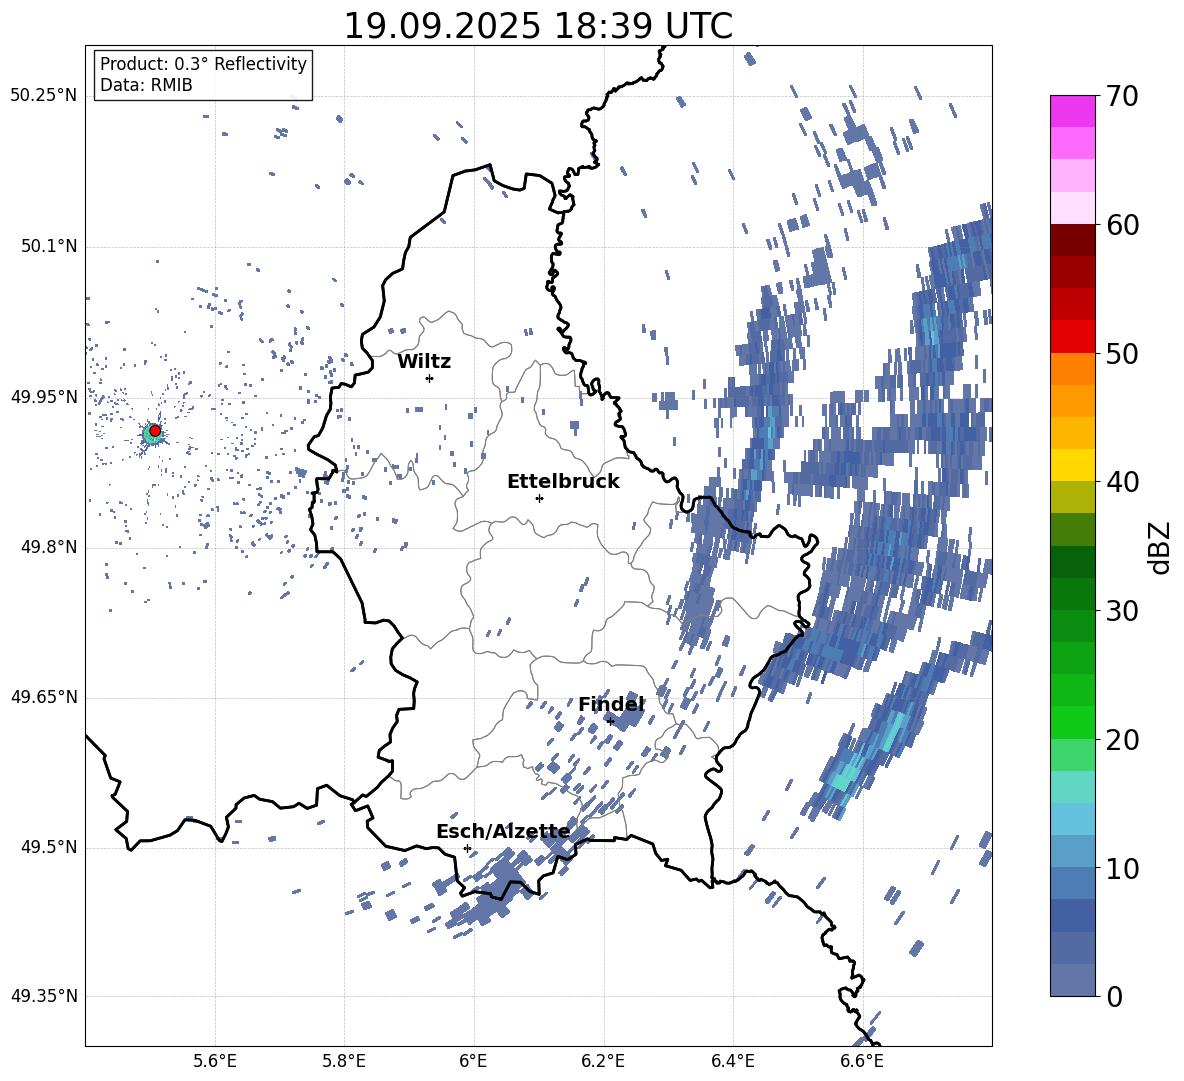The width and height of the screenshot is (1184, 1081).
Task: Click the 49.35°N latitude label
Action: [44, 996]
